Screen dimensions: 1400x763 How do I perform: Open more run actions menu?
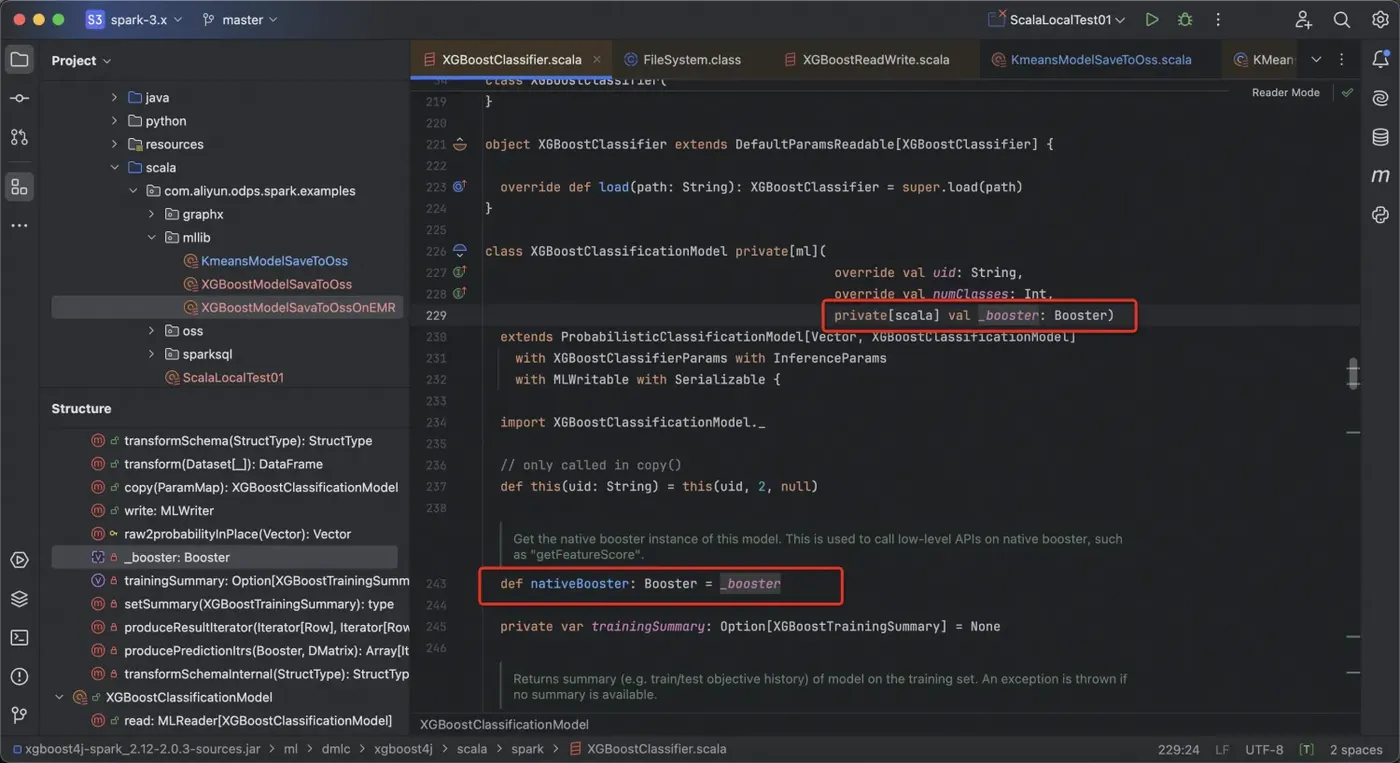tap(1218, 20)
